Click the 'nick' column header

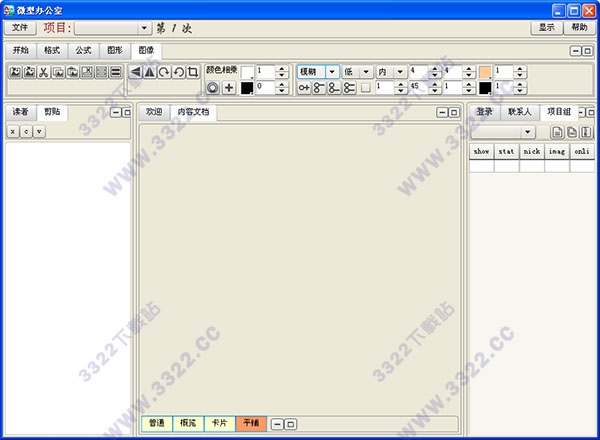532,152
